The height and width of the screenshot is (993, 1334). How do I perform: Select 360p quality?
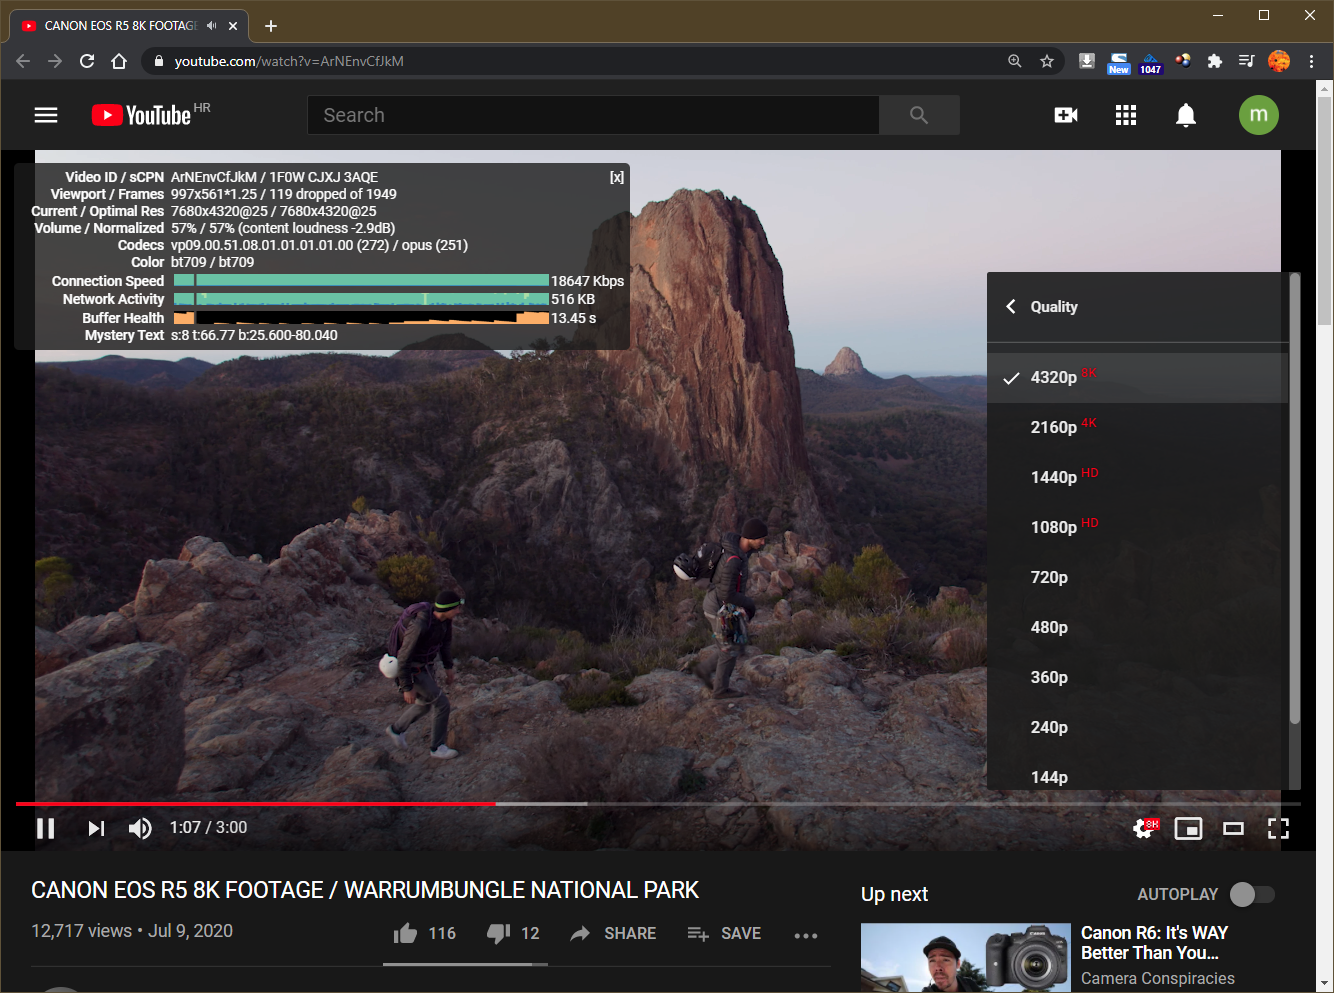[x=1137, y=677]
